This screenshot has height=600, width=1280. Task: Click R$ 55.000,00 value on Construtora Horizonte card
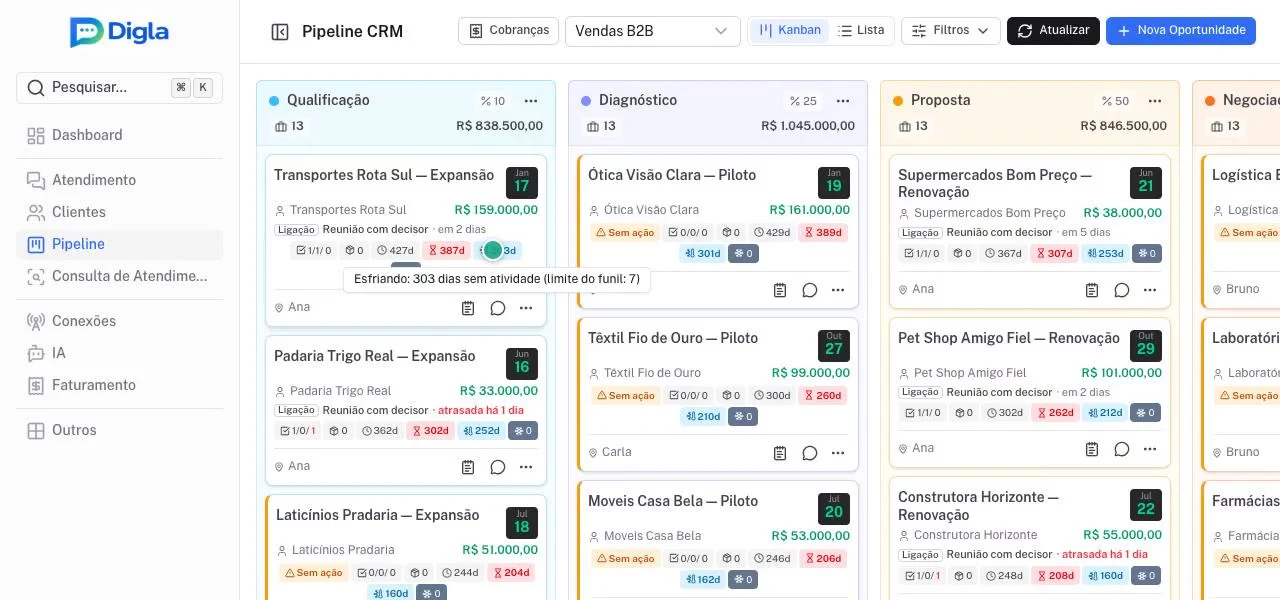(x=1122, y=535)
